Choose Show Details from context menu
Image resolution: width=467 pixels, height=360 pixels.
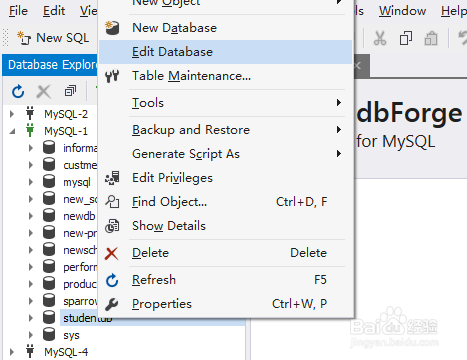pos(226,226)
